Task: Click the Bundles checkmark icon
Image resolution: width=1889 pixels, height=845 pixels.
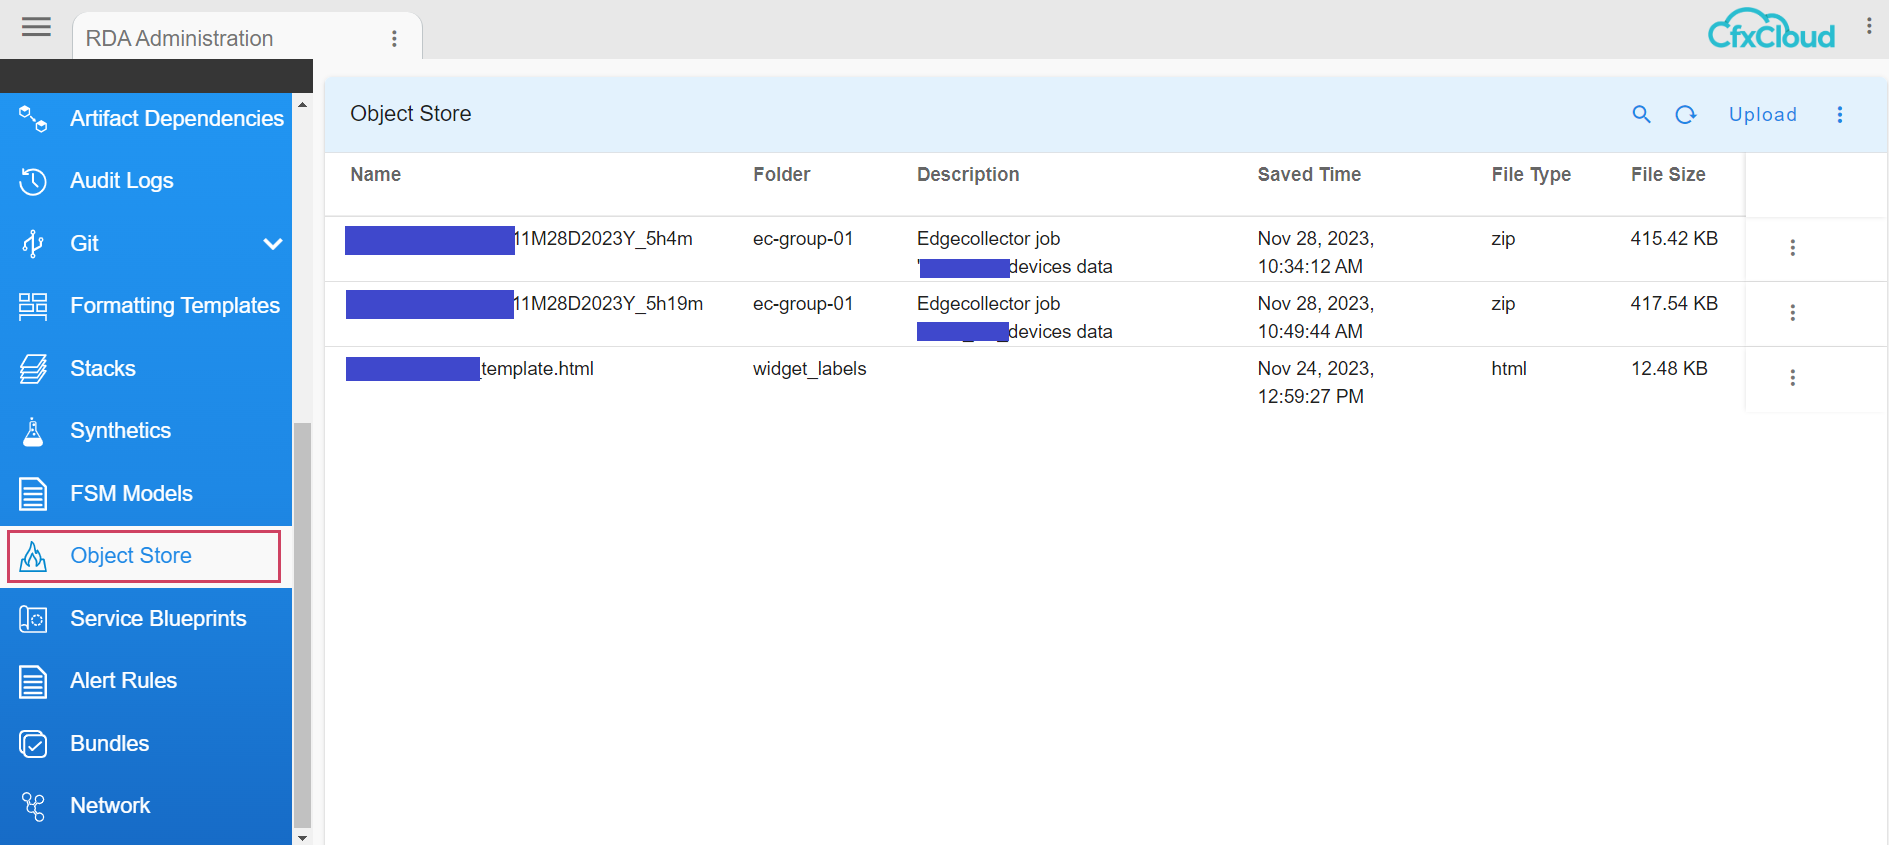Action: click(33, 744)
